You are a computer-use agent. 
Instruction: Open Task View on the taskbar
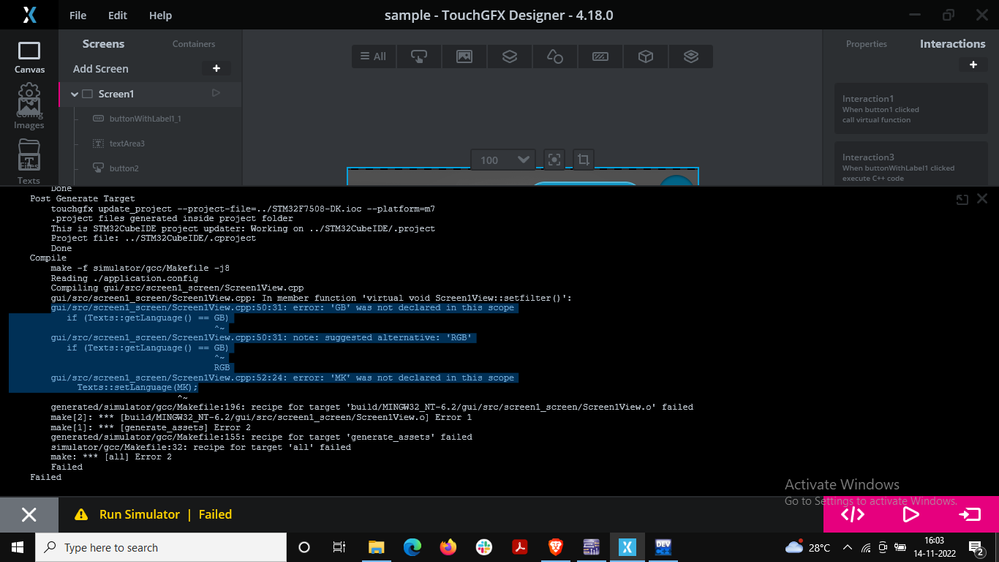click(339, 547)
